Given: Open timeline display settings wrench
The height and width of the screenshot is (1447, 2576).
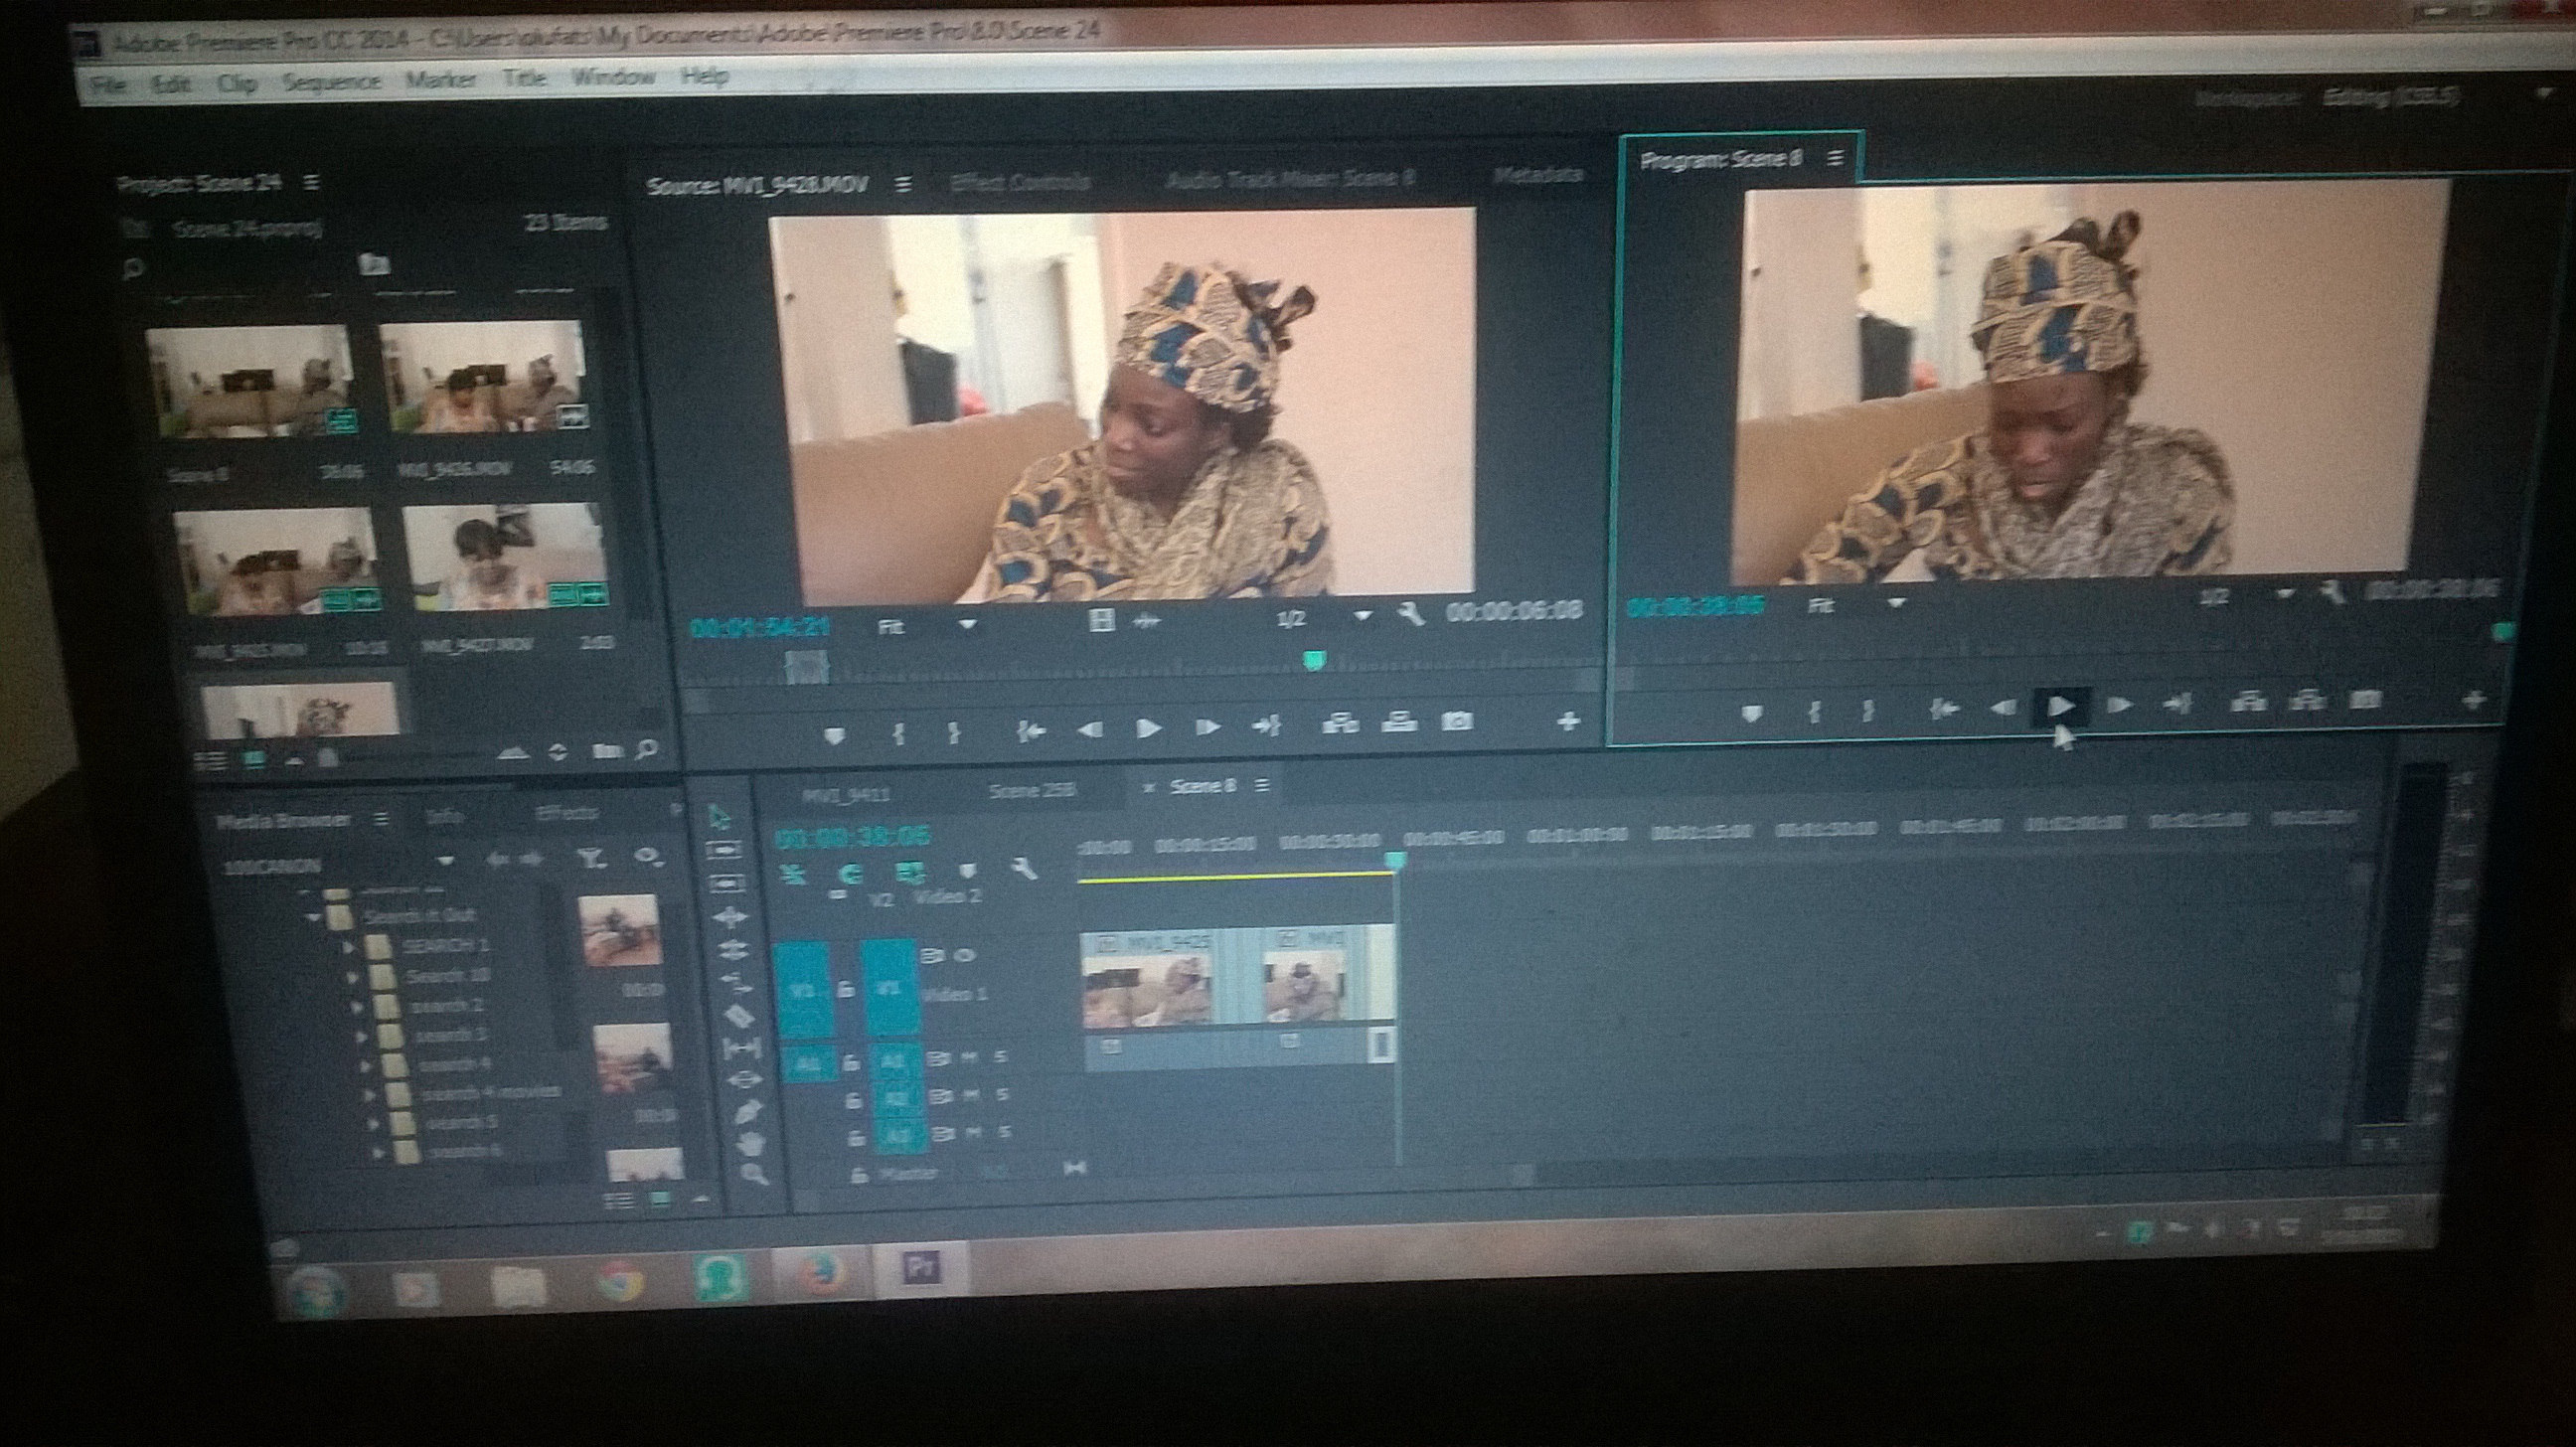Looking at the screenshot, I should [x=1023, y=870].
